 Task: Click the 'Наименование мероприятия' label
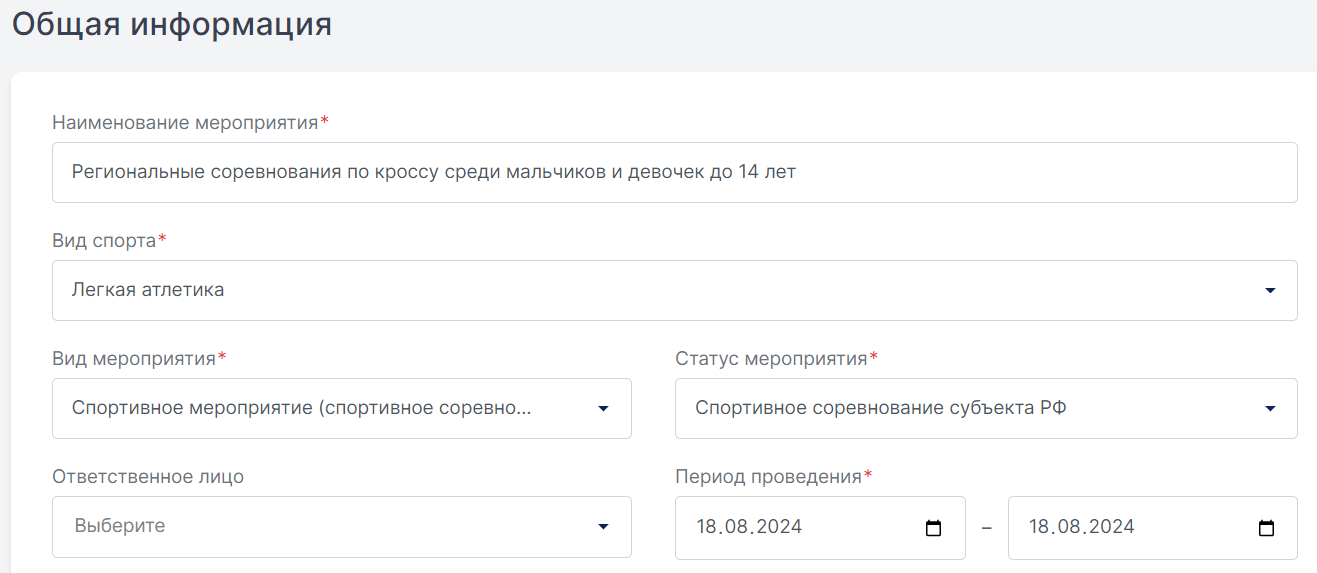tap(185, 123)
